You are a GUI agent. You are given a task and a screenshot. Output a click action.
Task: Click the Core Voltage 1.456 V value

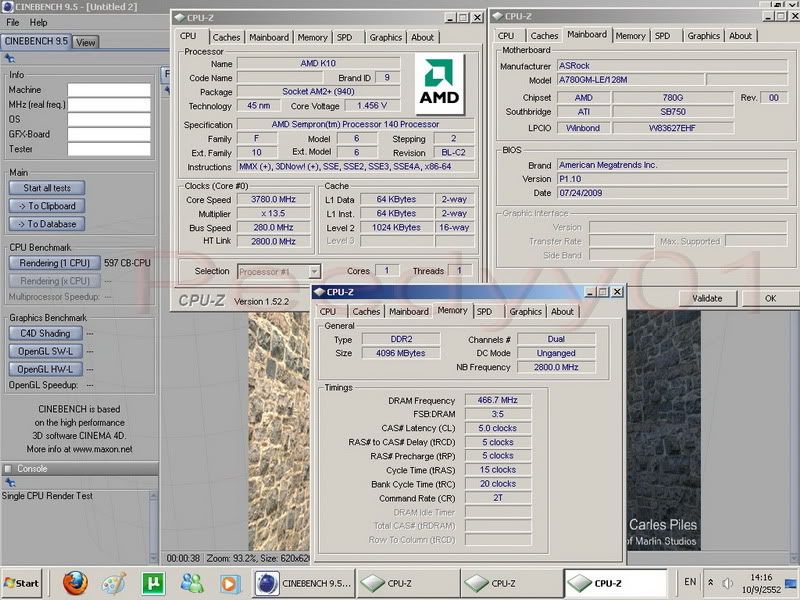[x=371, y=106]
